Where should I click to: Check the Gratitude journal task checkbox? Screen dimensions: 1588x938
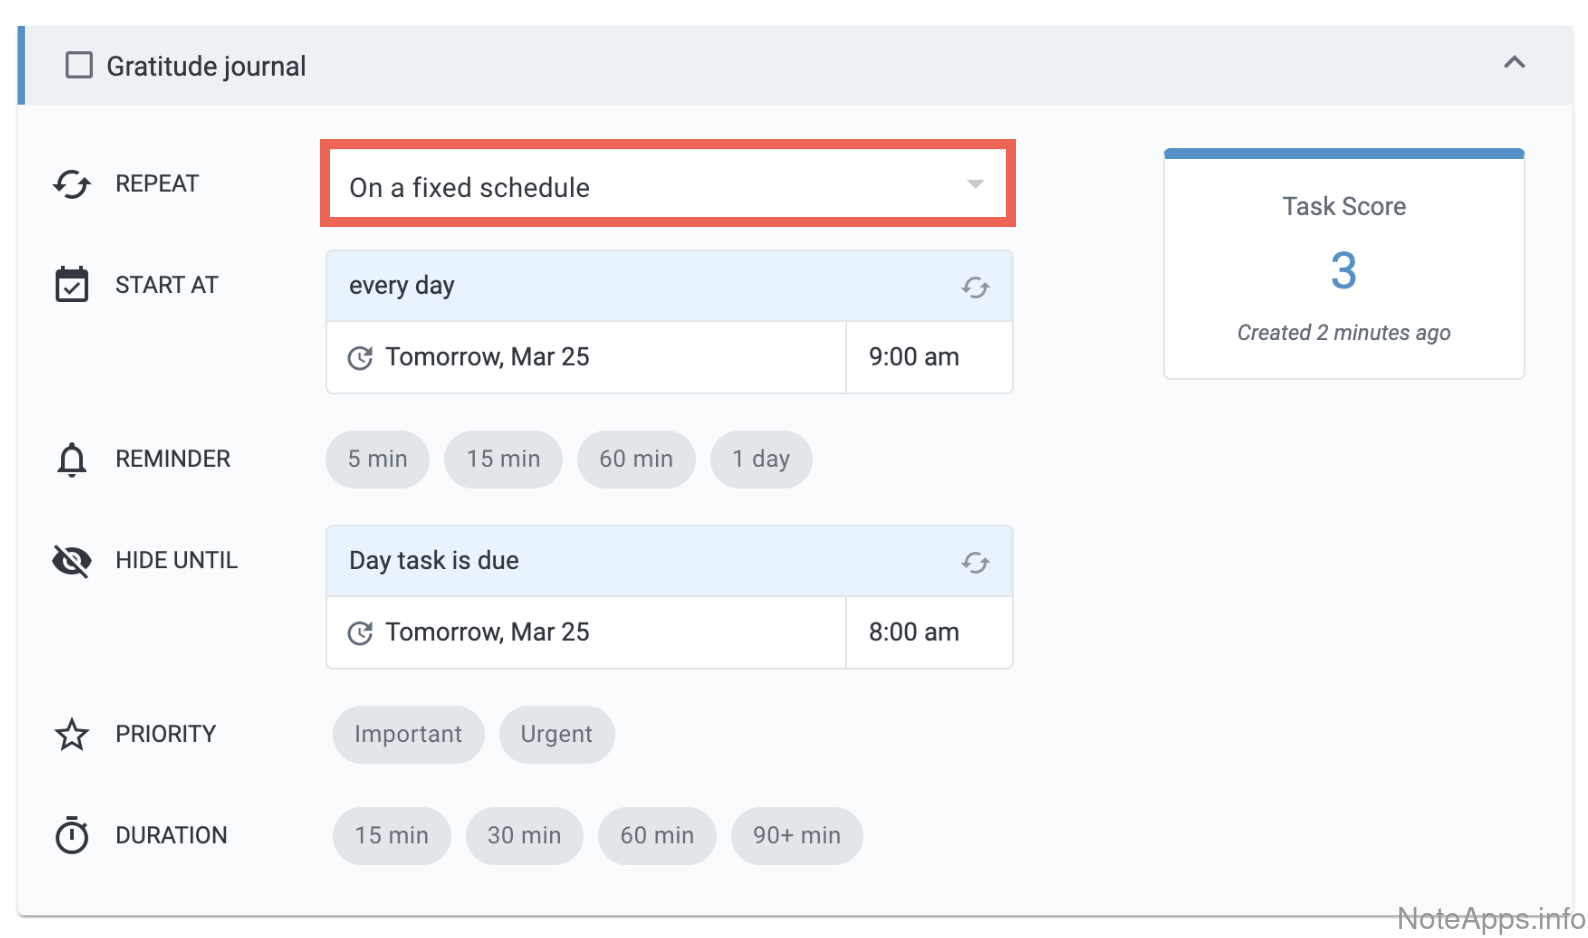click(x=79, y=66)
